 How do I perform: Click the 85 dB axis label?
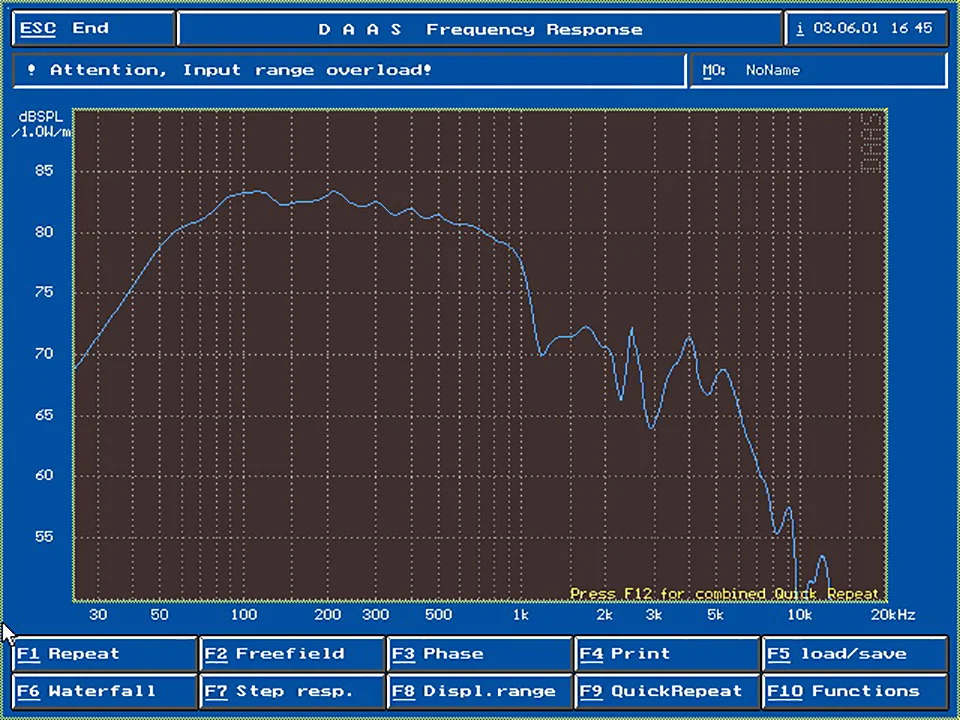click(x=44, y=171)
